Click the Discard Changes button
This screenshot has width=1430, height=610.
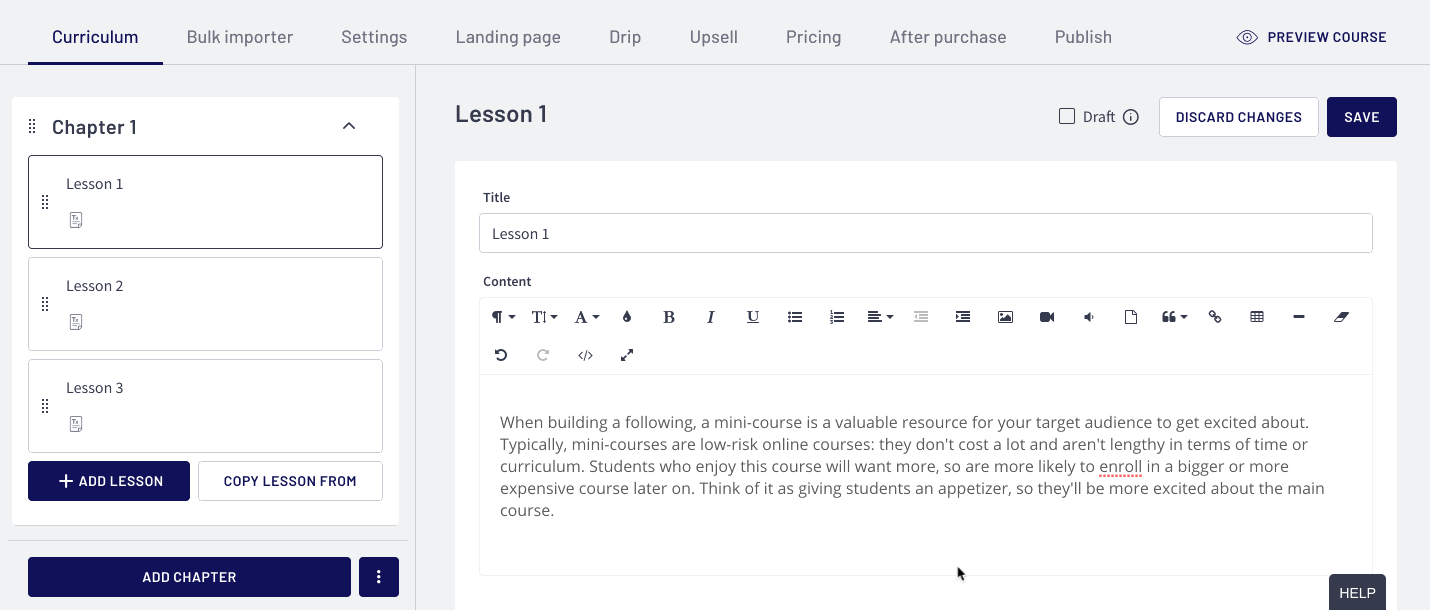(1239, 117)
